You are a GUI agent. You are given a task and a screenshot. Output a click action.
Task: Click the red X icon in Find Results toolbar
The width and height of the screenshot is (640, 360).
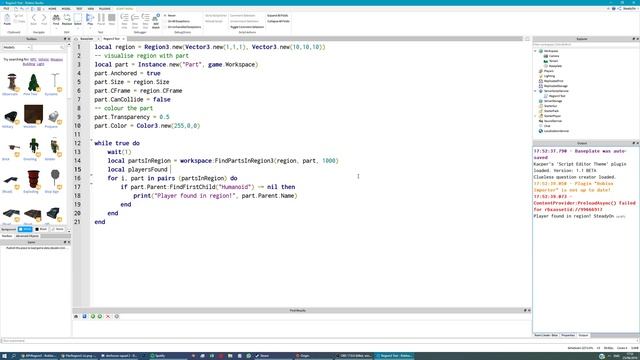108,316
